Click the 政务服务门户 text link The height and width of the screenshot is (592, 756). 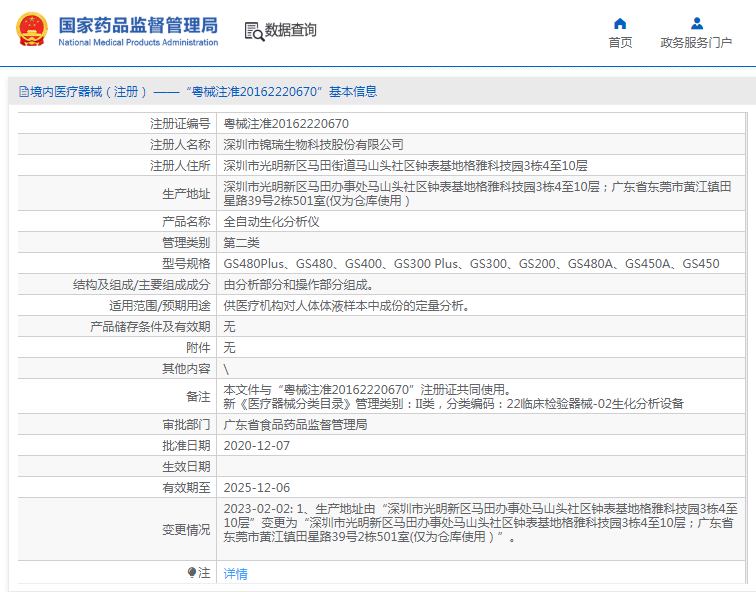pyautogui.click(x=696, y=42)
